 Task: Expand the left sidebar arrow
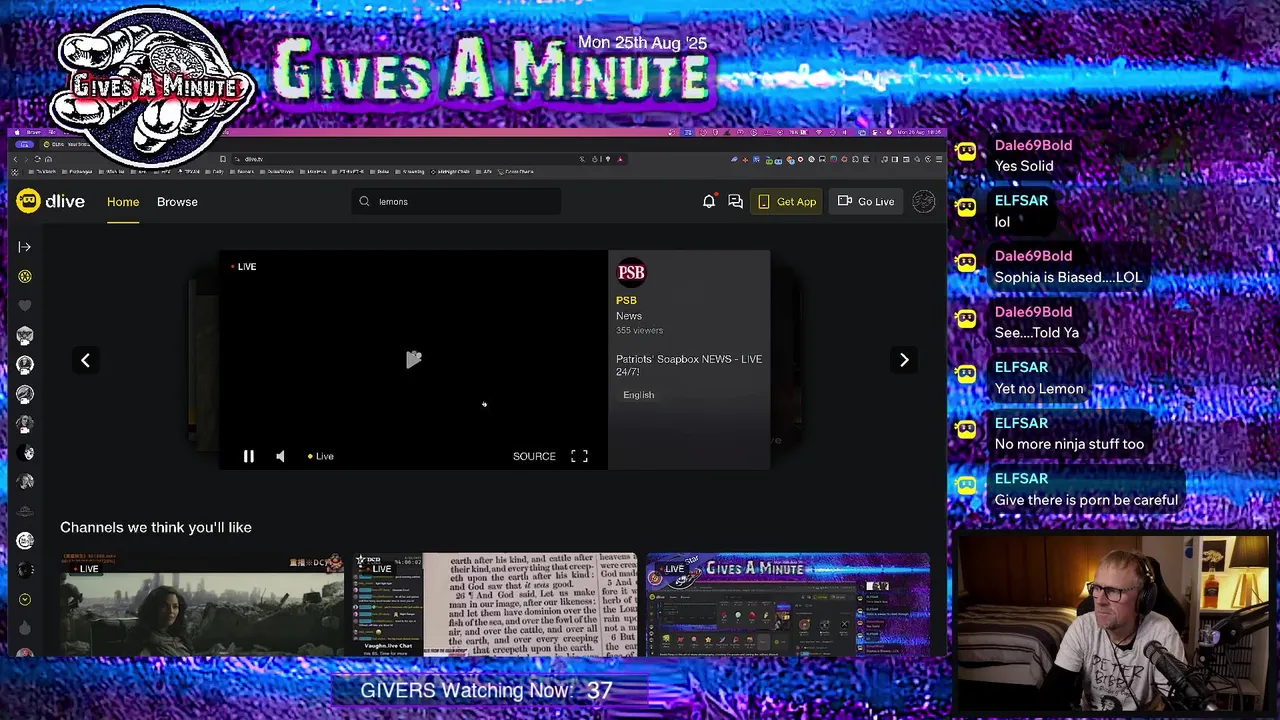(x=25, y=247)
